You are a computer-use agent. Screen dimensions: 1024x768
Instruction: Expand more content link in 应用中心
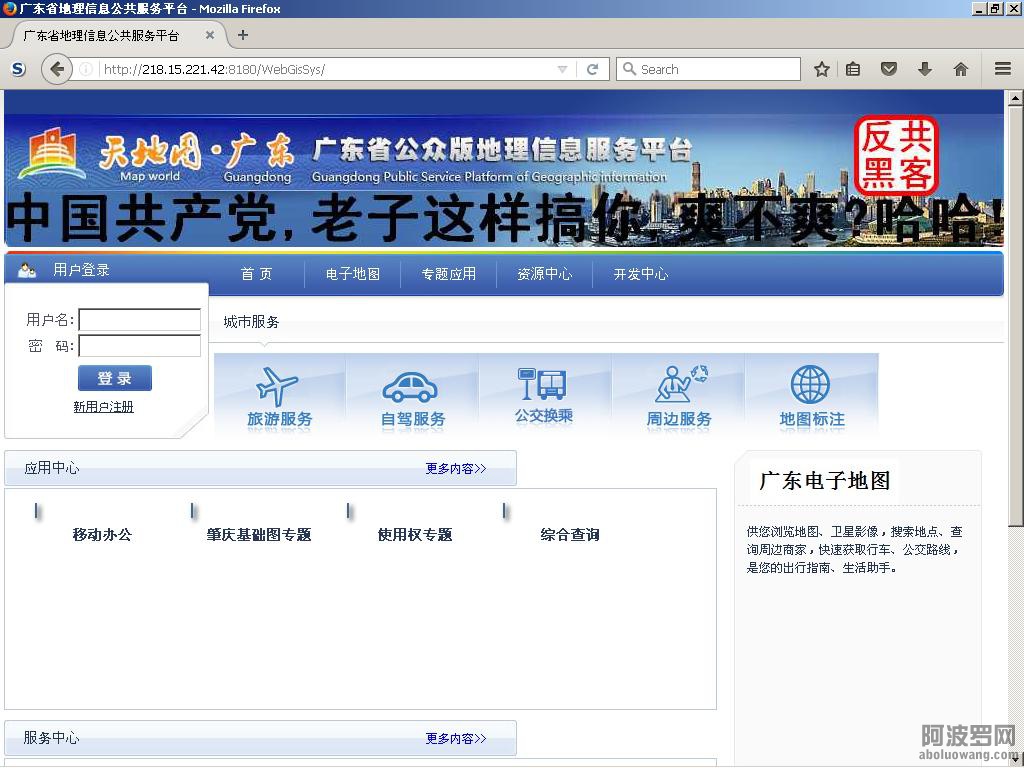tap(455, 468)
